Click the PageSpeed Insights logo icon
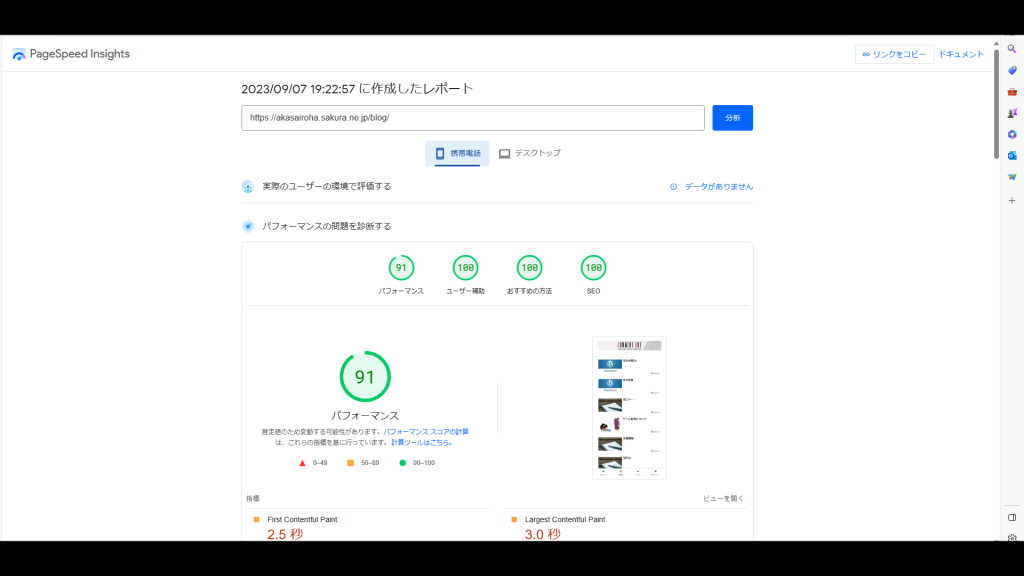Viewport: 1024px width, 576px height. [19, 54]
